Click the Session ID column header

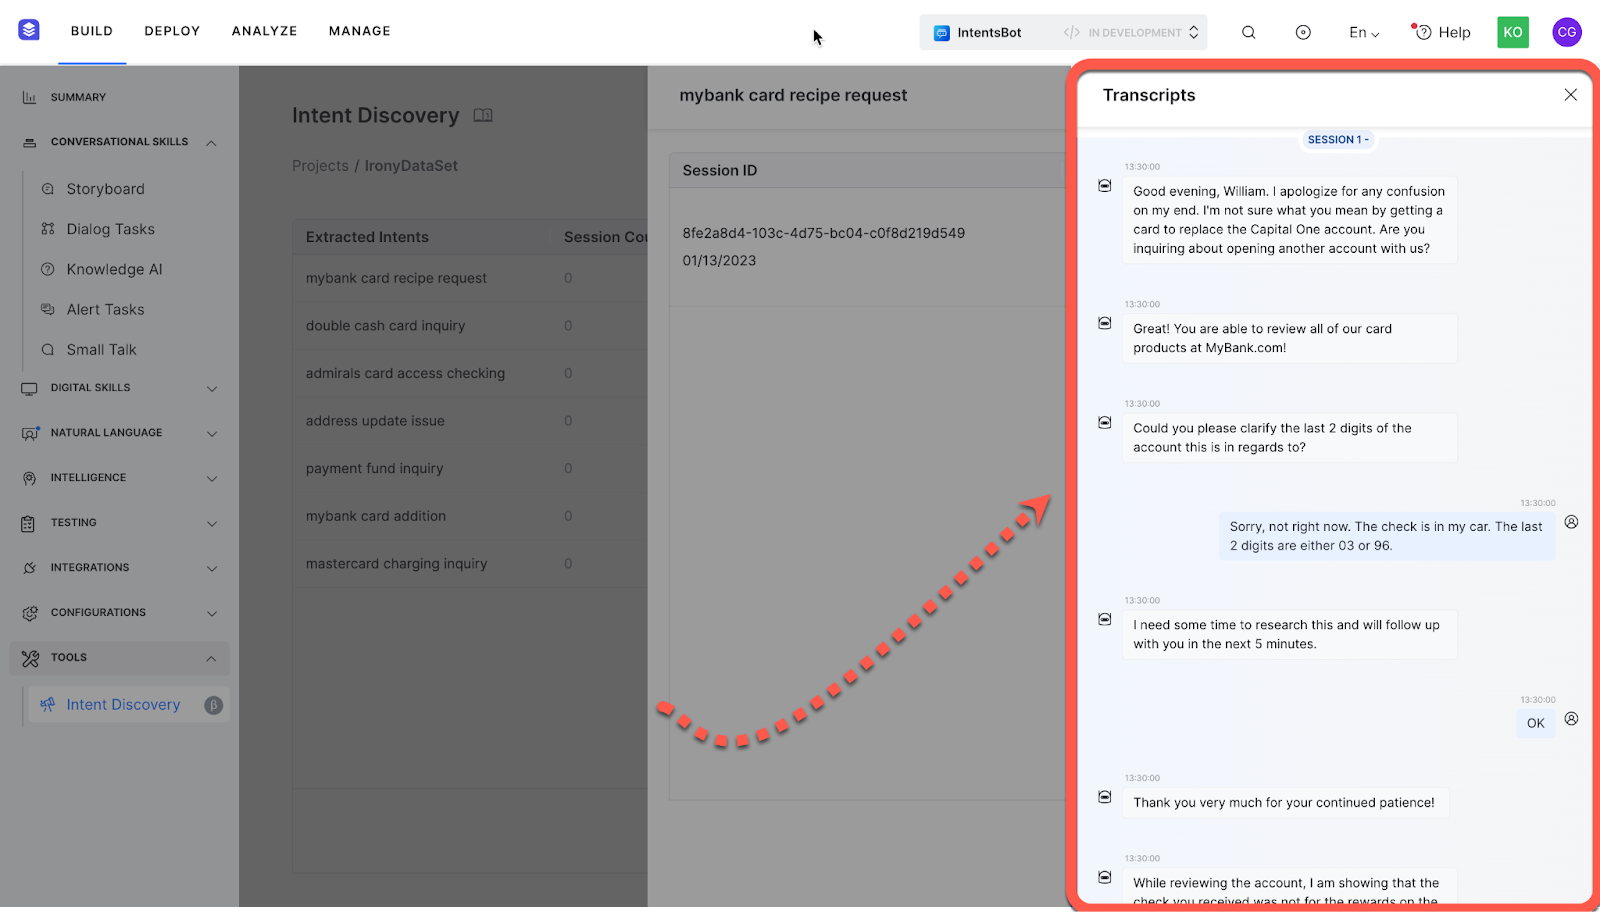719,171
